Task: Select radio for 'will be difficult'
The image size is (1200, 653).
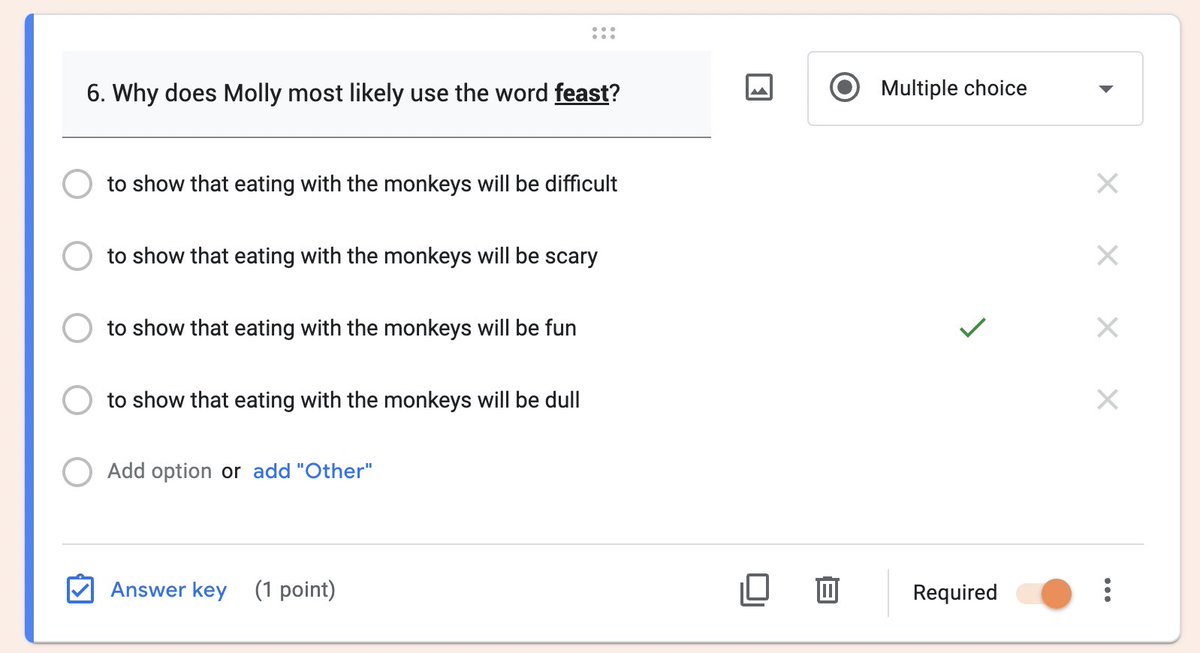Action: pyautogui.click(x=78, y=184)
